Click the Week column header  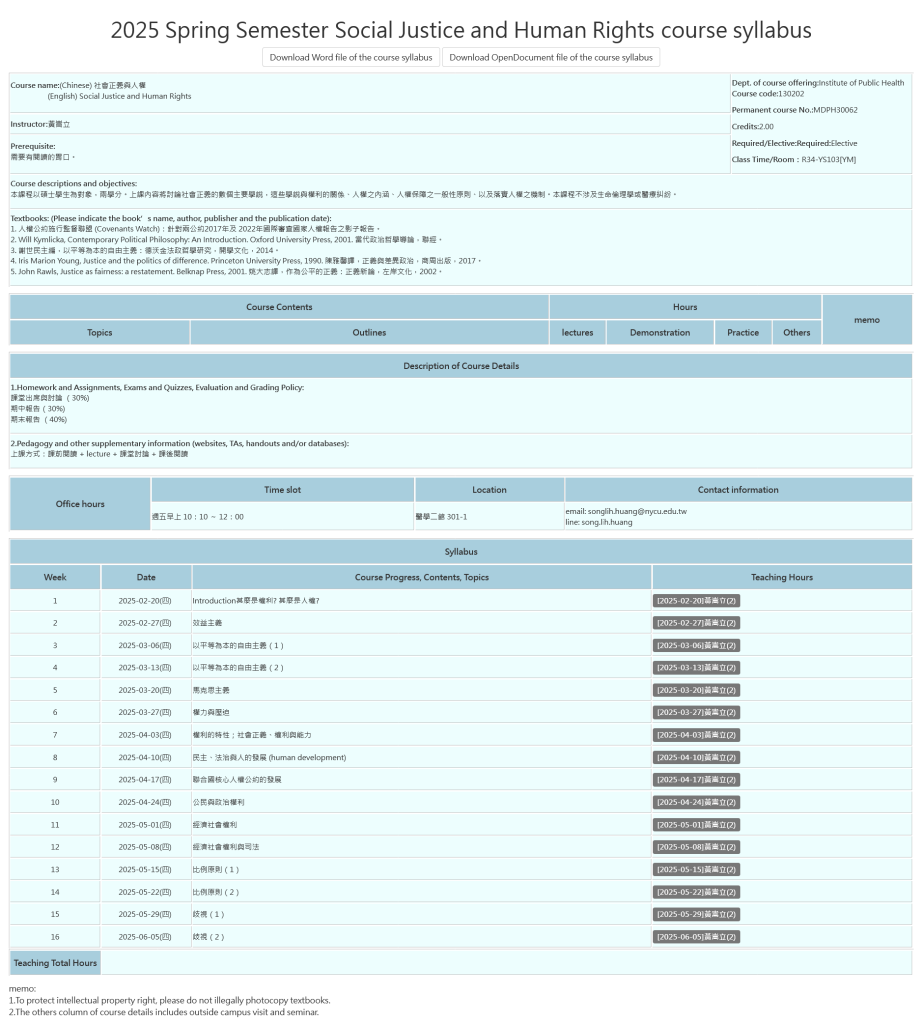pyautogui.click(x=55, y=577)
